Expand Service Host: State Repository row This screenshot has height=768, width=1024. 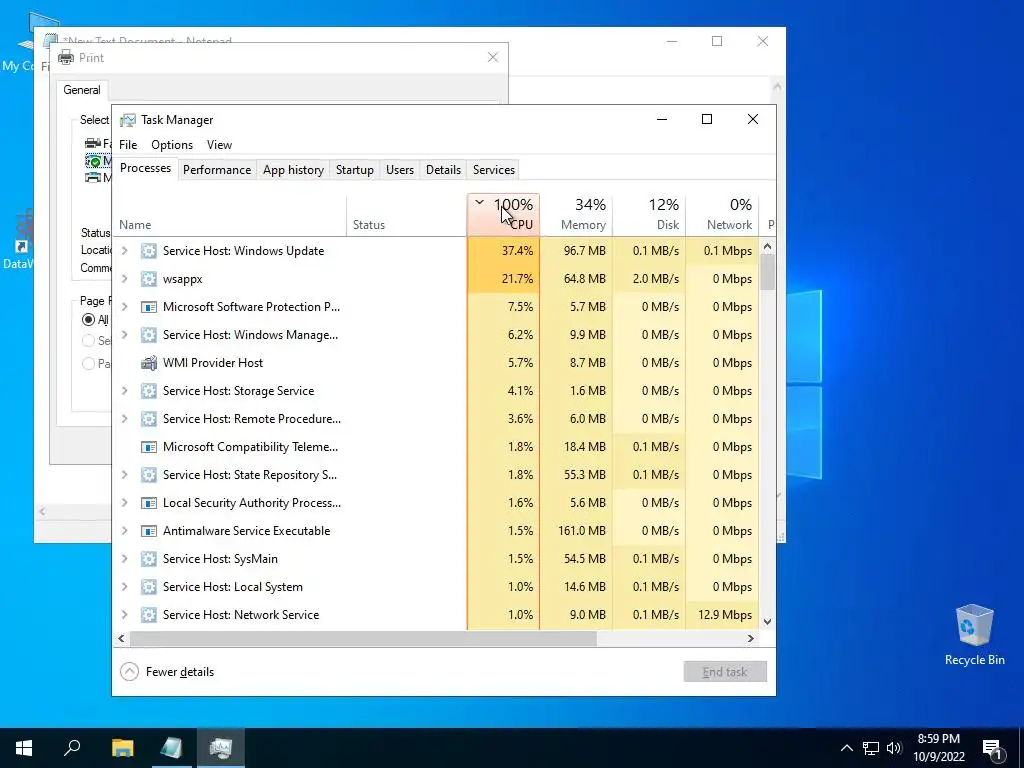pyautogui.click(x=125, y=475)
